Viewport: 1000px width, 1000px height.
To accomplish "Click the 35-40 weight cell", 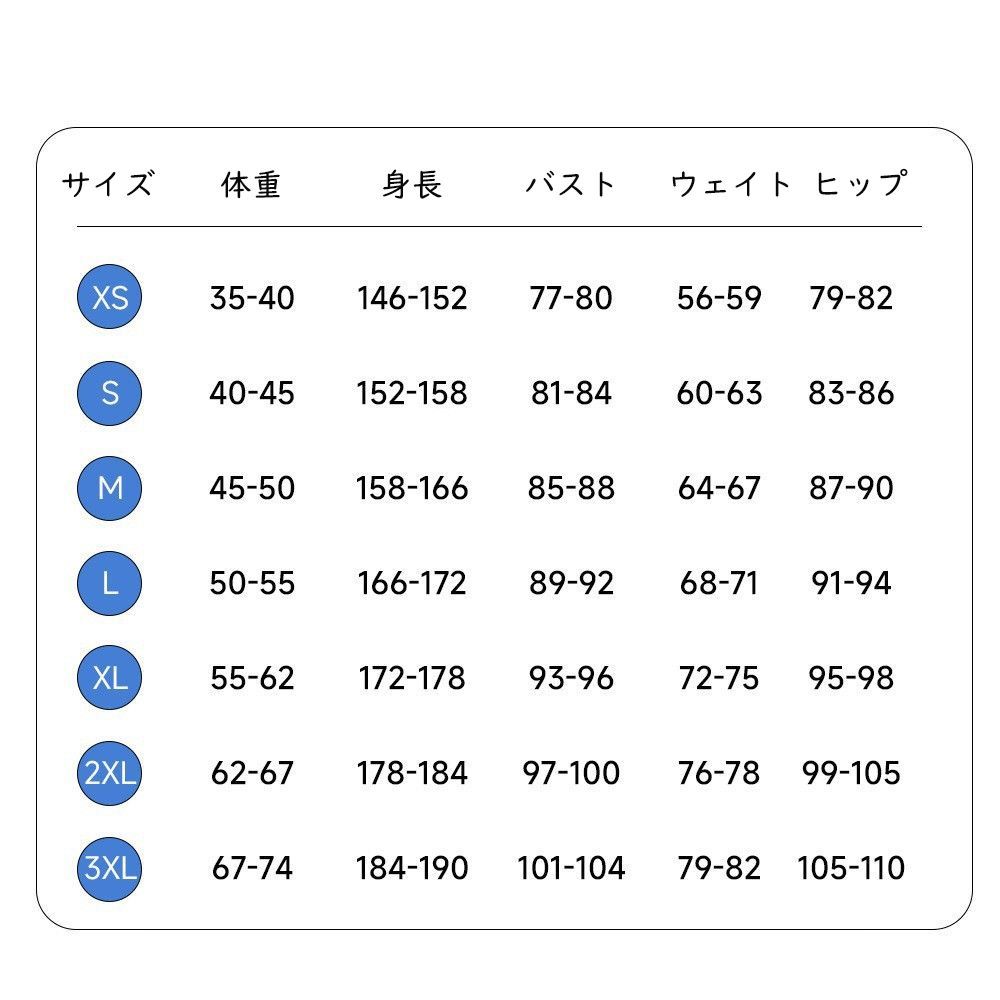I will pyautogui.click(x=252, y=298).
